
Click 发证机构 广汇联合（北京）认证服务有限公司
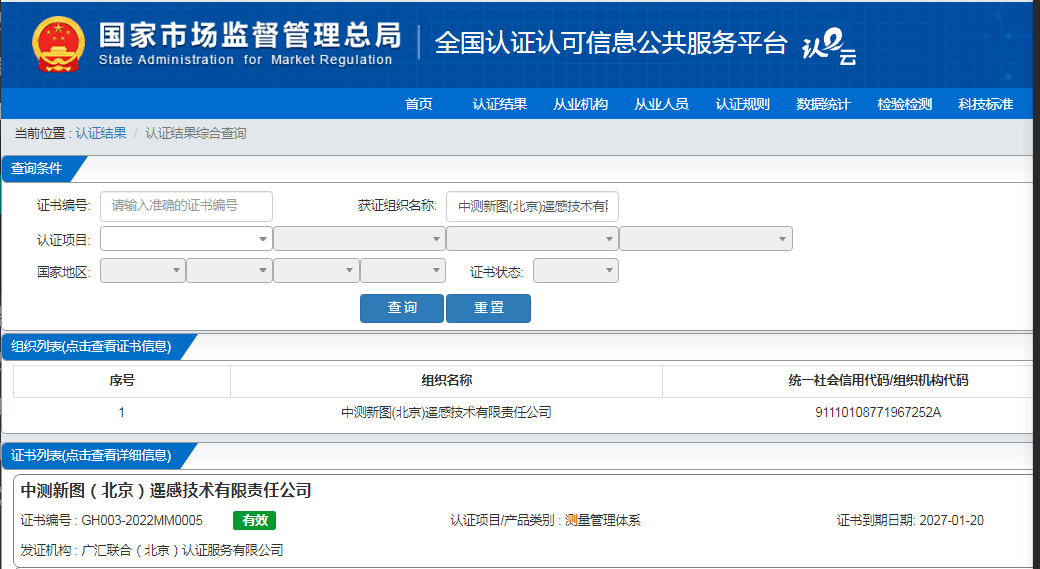coord(152,550)
